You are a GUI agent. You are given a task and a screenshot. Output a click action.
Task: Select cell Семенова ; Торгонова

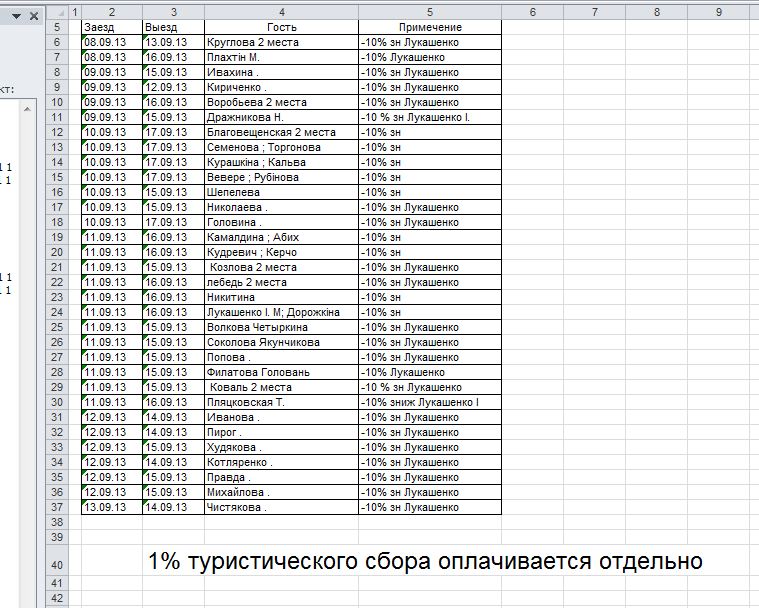282,147
